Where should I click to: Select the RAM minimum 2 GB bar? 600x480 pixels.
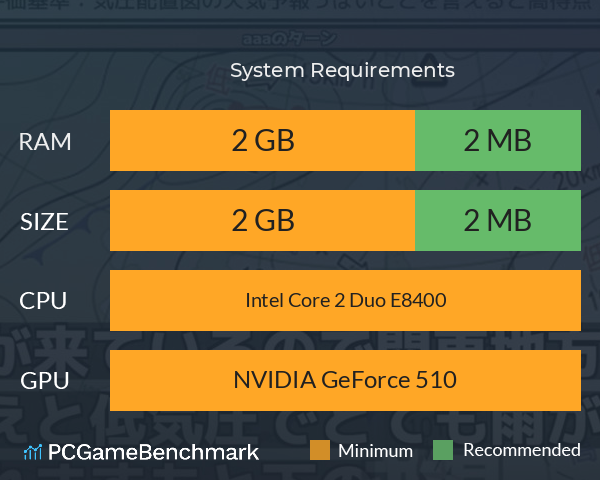[262, 140]
